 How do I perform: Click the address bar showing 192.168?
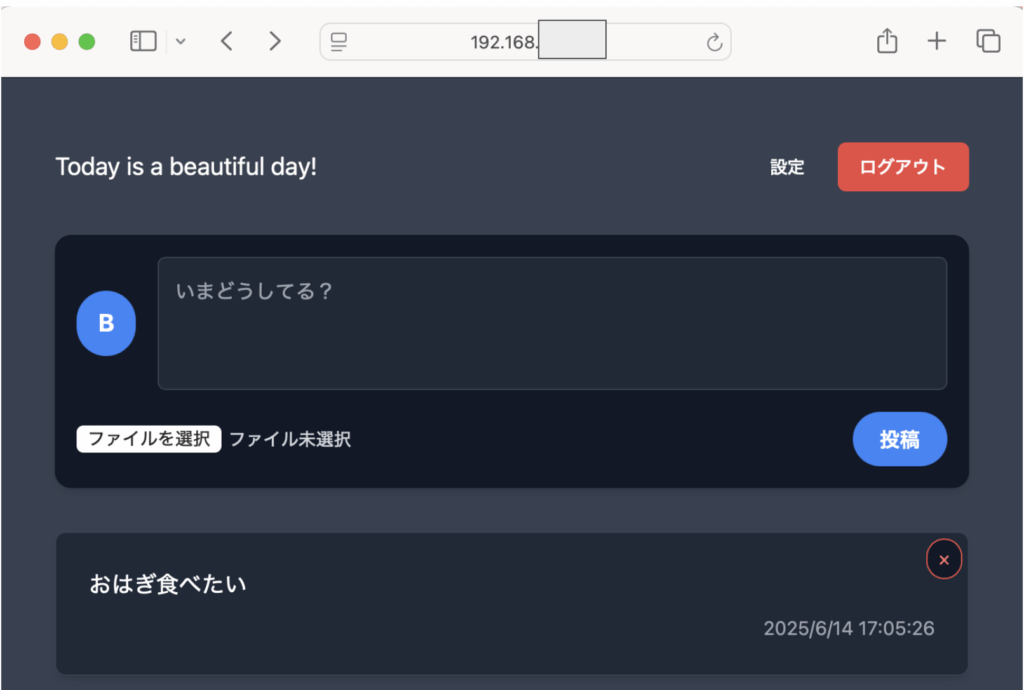click(x=525, y=42)
